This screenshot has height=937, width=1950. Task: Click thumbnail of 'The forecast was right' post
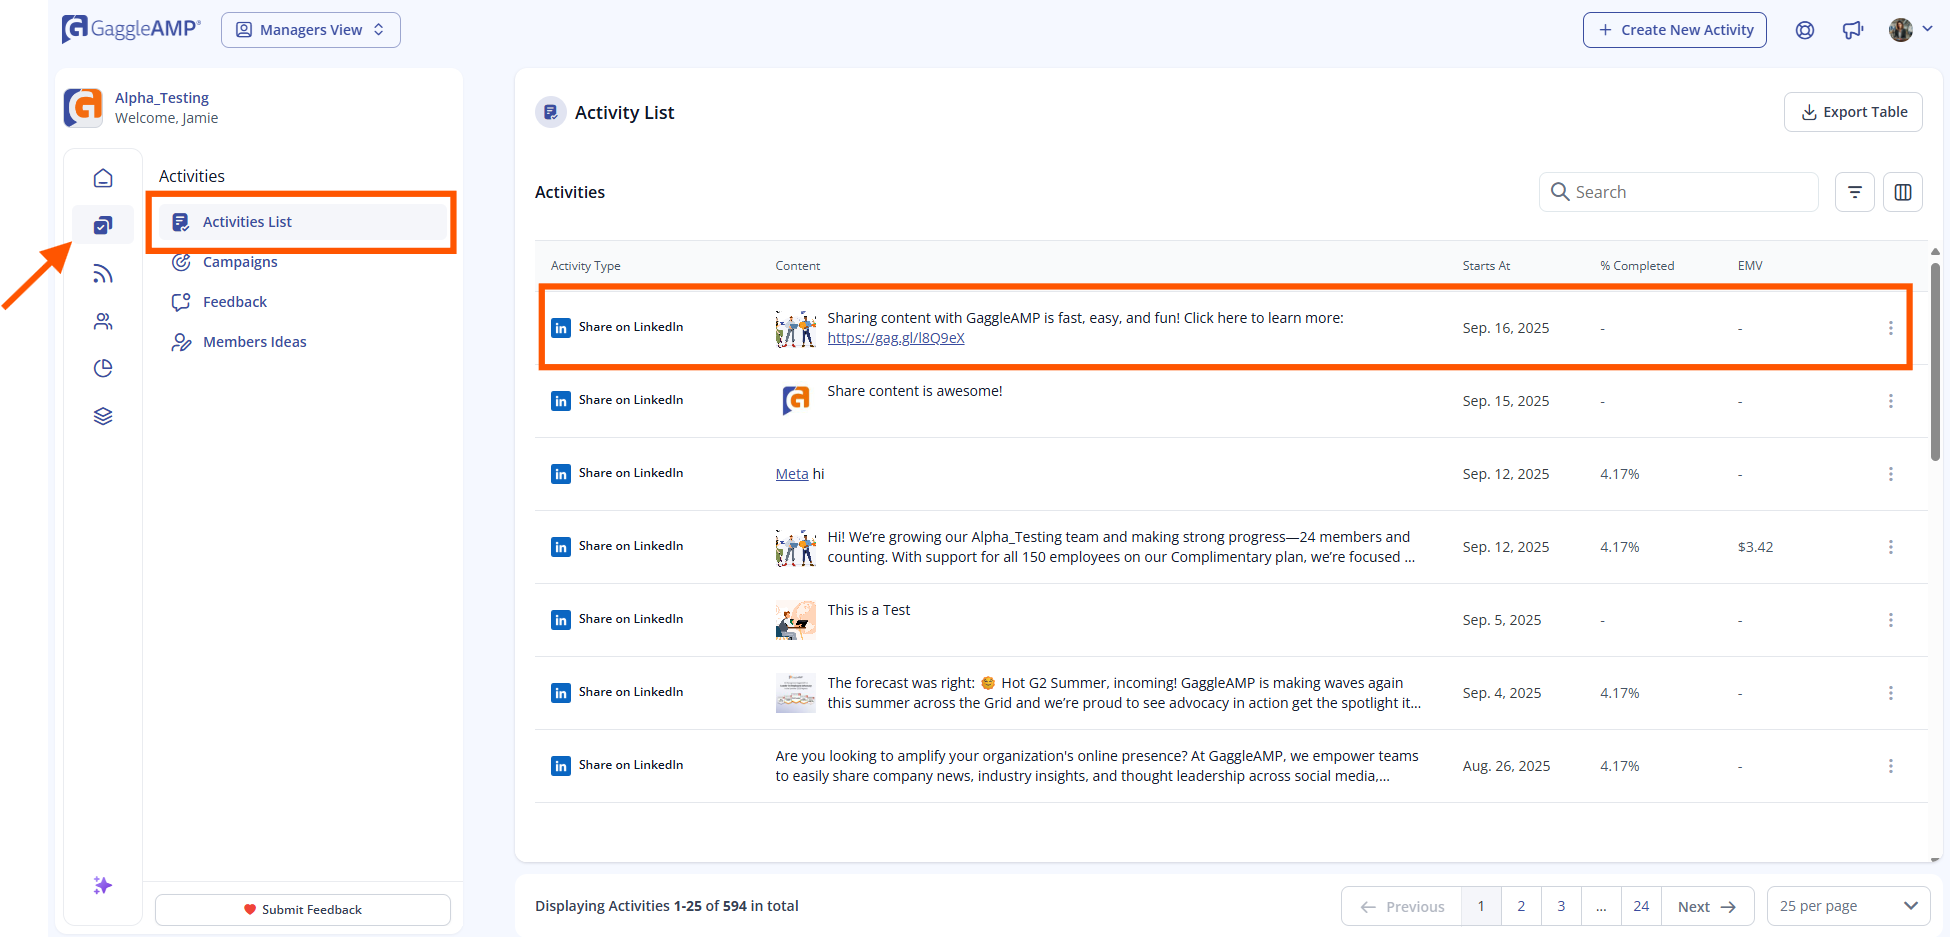[796, 693]
